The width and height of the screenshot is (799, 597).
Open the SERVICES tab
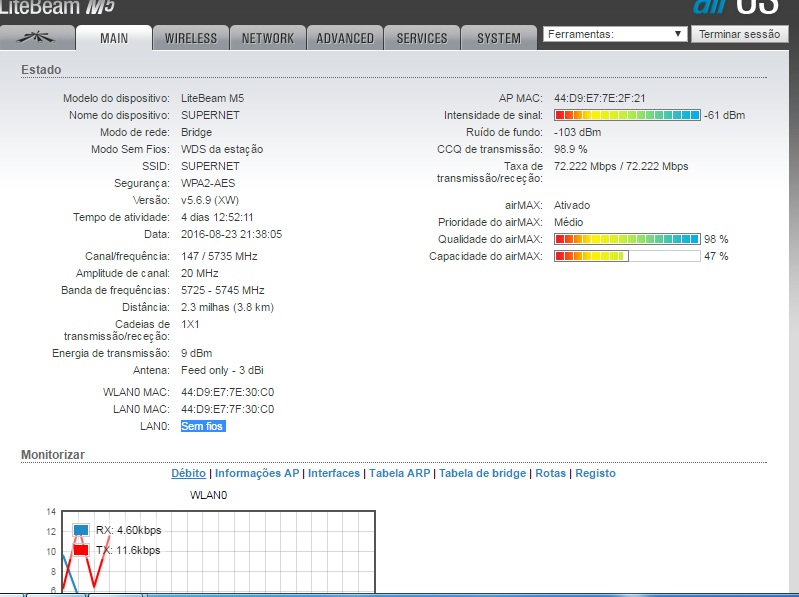click(421, 38)
